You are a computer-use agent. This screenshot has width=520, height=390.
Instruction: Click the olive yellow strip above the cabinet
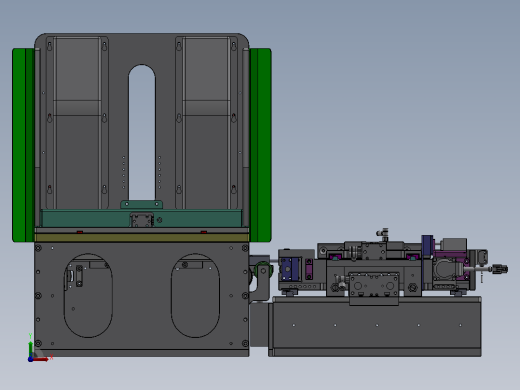142,237
